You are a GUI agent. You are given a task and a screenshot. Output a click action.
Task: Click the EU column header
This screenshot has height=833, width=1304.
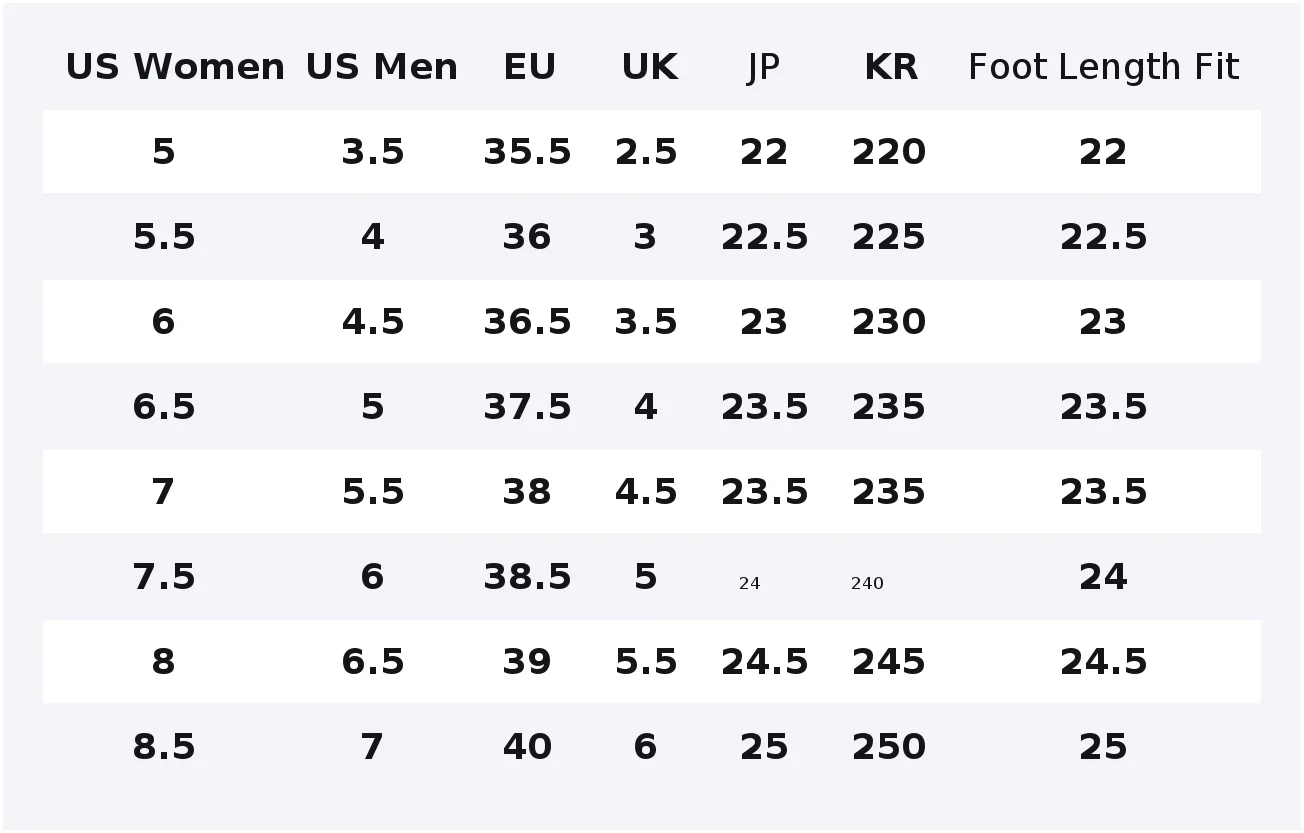click(529, 67)
